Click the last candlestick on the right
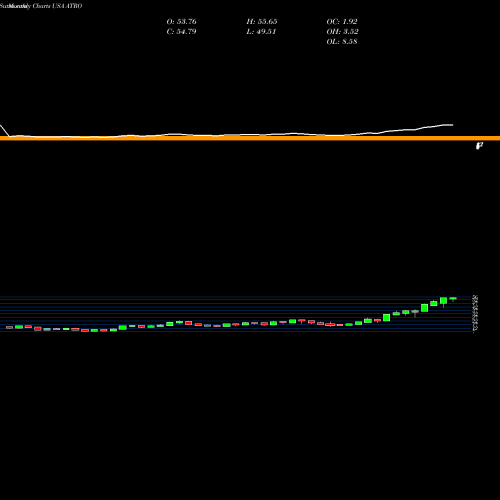The height and width of the screenshot is (500, 500). click(x=453, y=299)
